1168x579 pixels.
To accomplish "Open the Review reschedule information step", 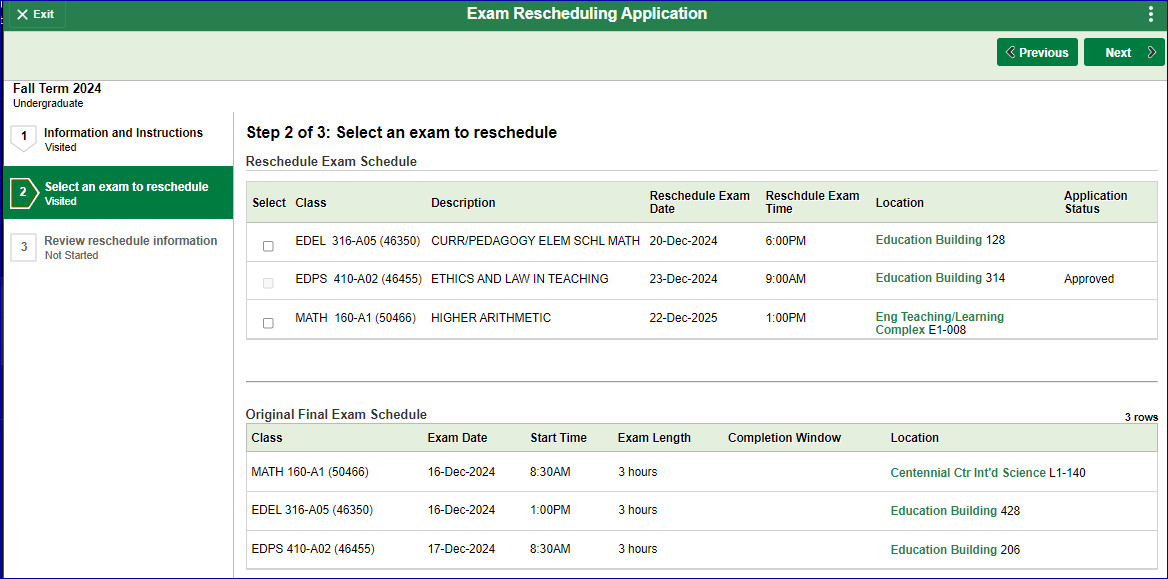I will 130,240.
